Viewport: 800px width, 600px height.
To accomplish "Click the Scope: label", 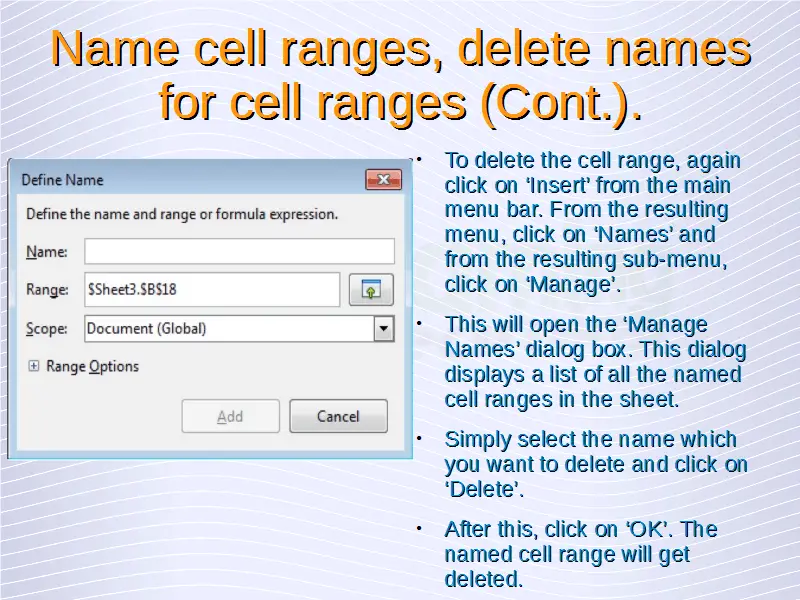I will click(47, 329).
